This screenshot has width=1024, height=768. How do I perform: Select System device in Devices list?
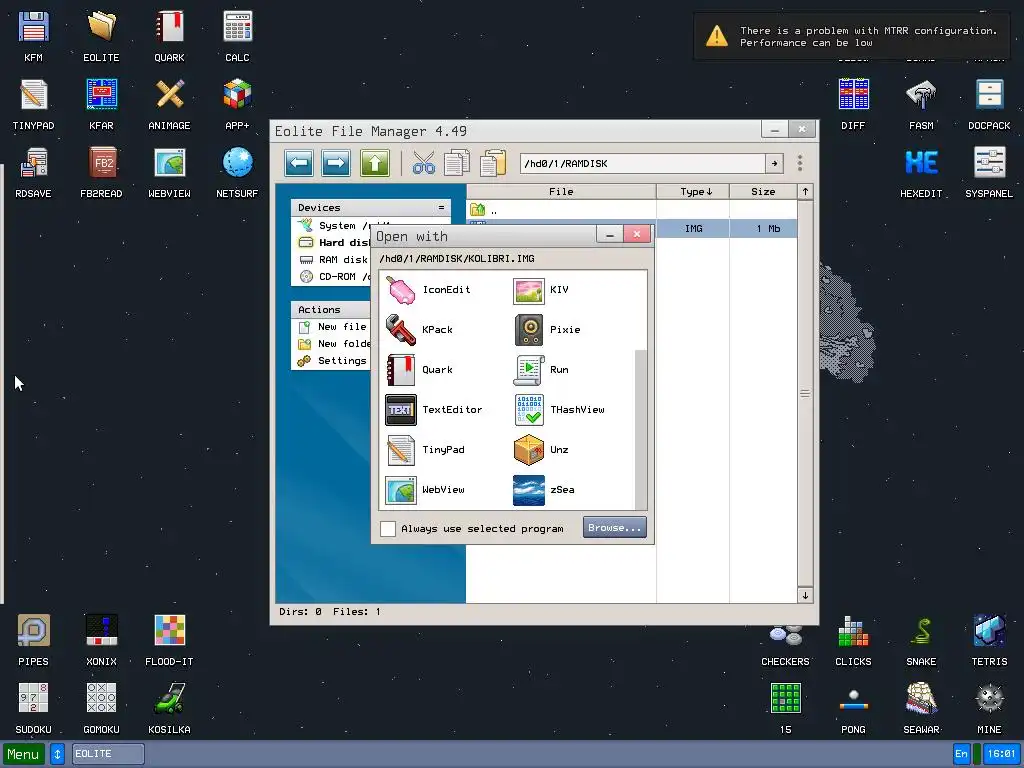[333, 225]
